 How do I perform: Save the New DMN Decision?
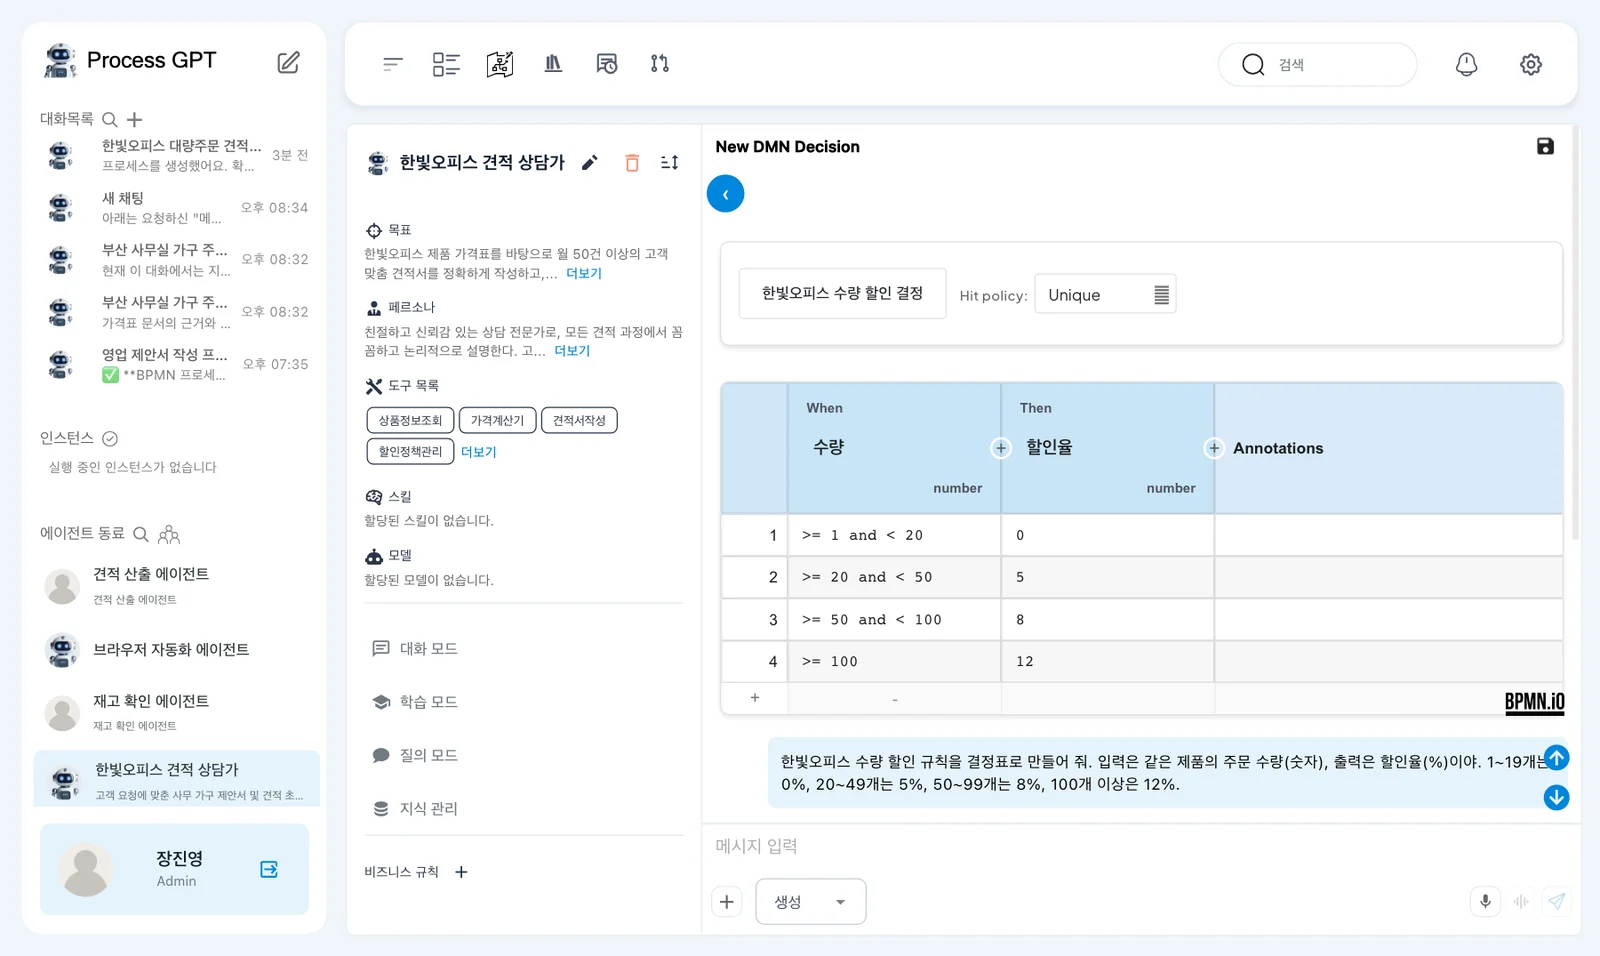[1545, 146]
